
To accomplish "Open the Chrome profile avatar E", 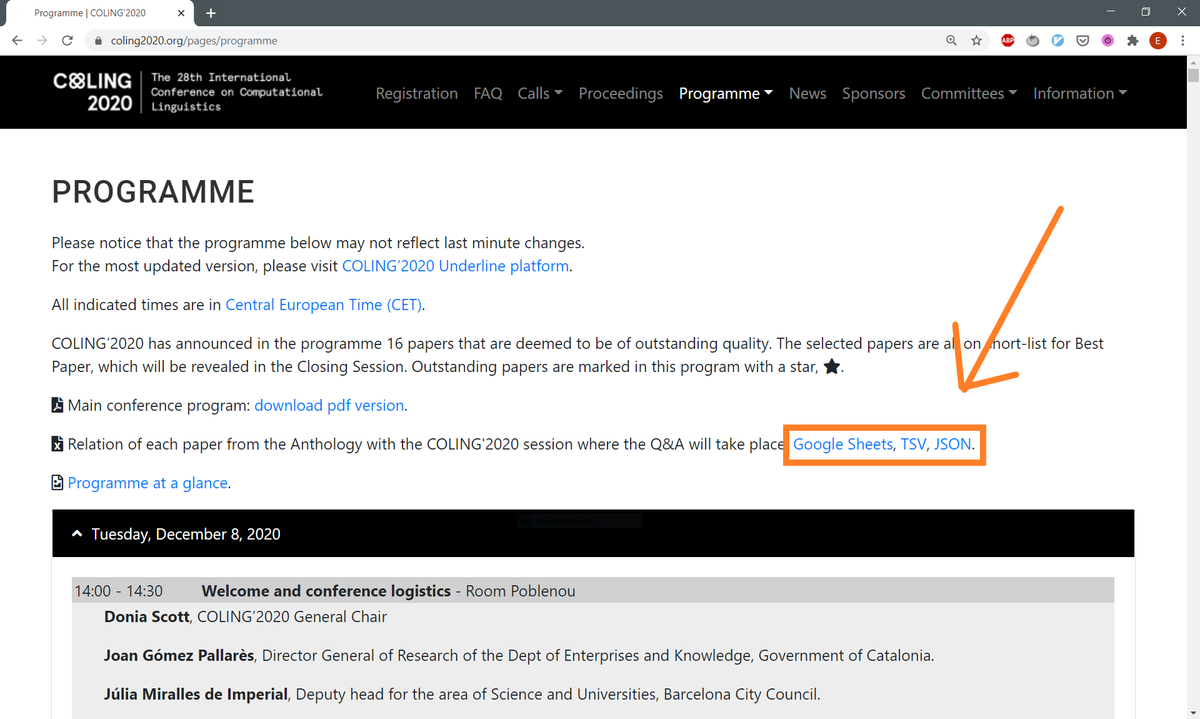I will [x=1158, y=41].
